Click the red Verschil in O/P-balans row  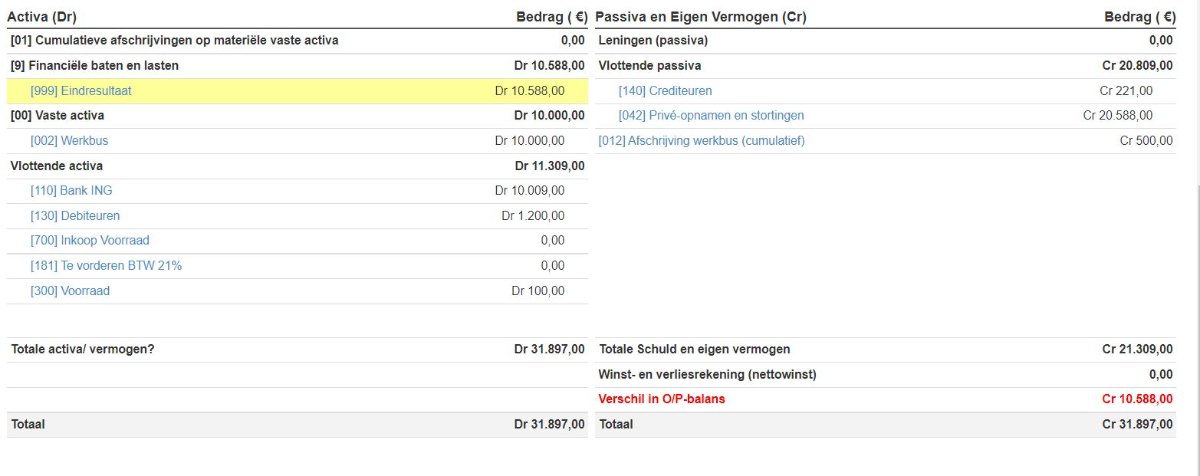pyautogui.click(x=886, y=399)
